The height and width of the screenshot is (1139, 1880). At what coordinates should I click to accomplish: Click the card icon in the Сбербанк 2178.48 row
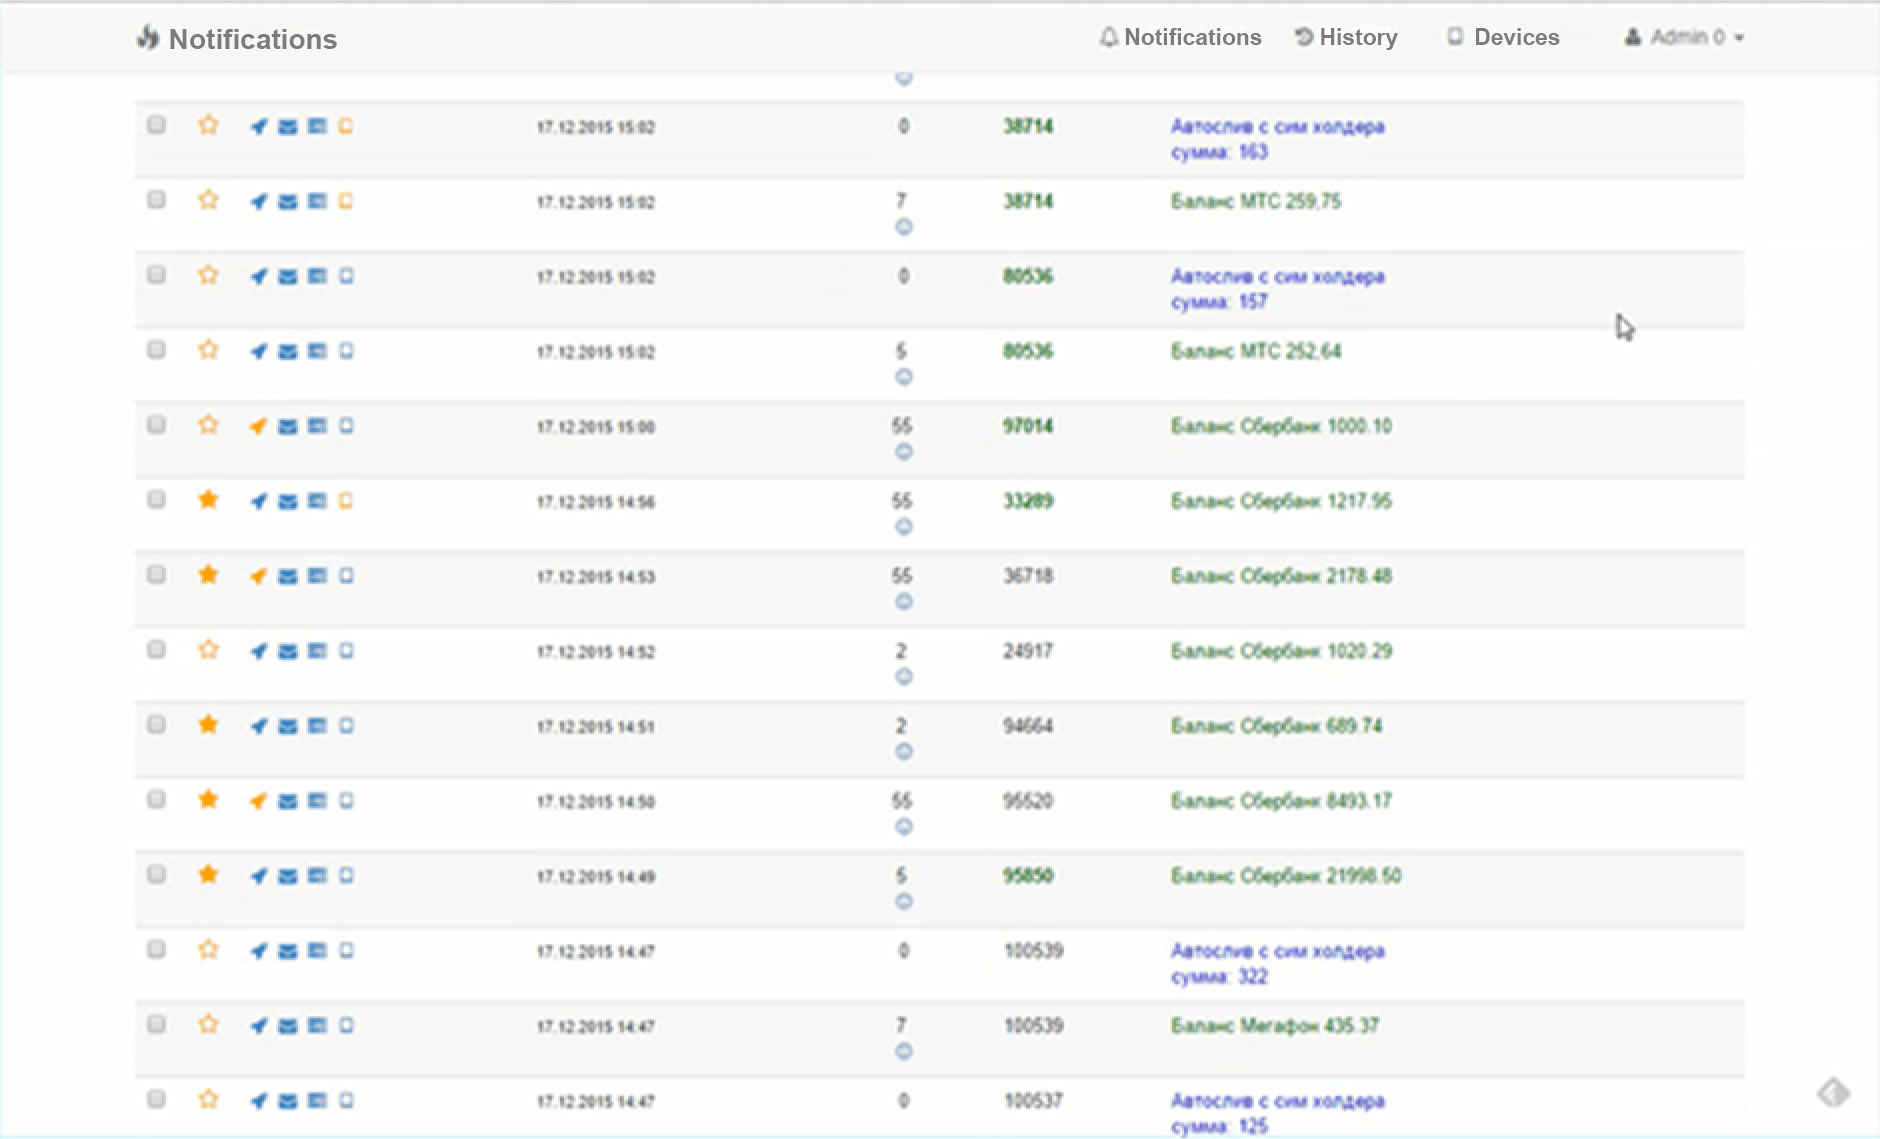coord(317,576)
